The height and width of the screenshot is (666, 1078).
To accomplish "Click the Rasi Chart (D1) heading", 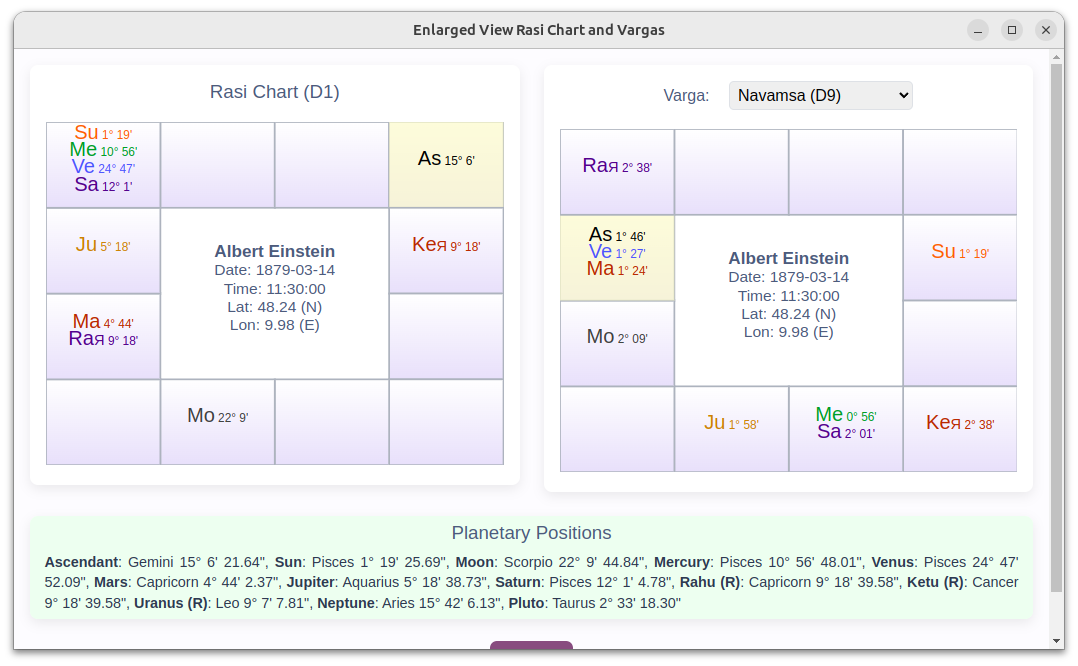I will 274,92.
